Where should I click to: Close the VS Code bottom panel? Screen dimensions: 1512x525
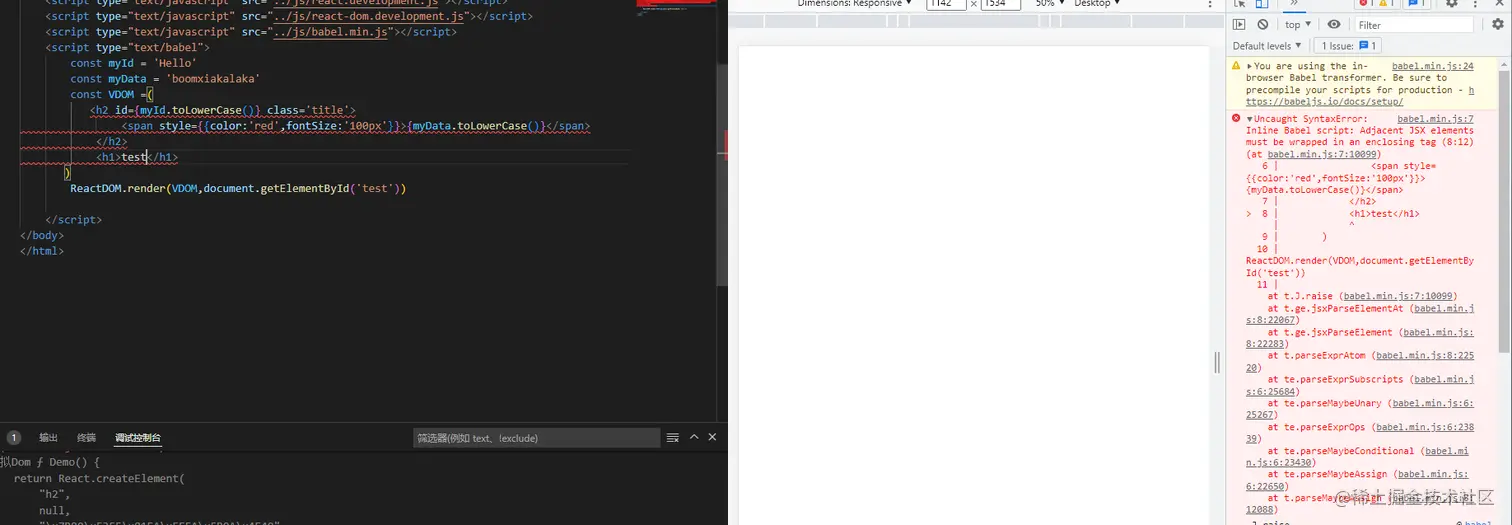(x=713, y=437)
